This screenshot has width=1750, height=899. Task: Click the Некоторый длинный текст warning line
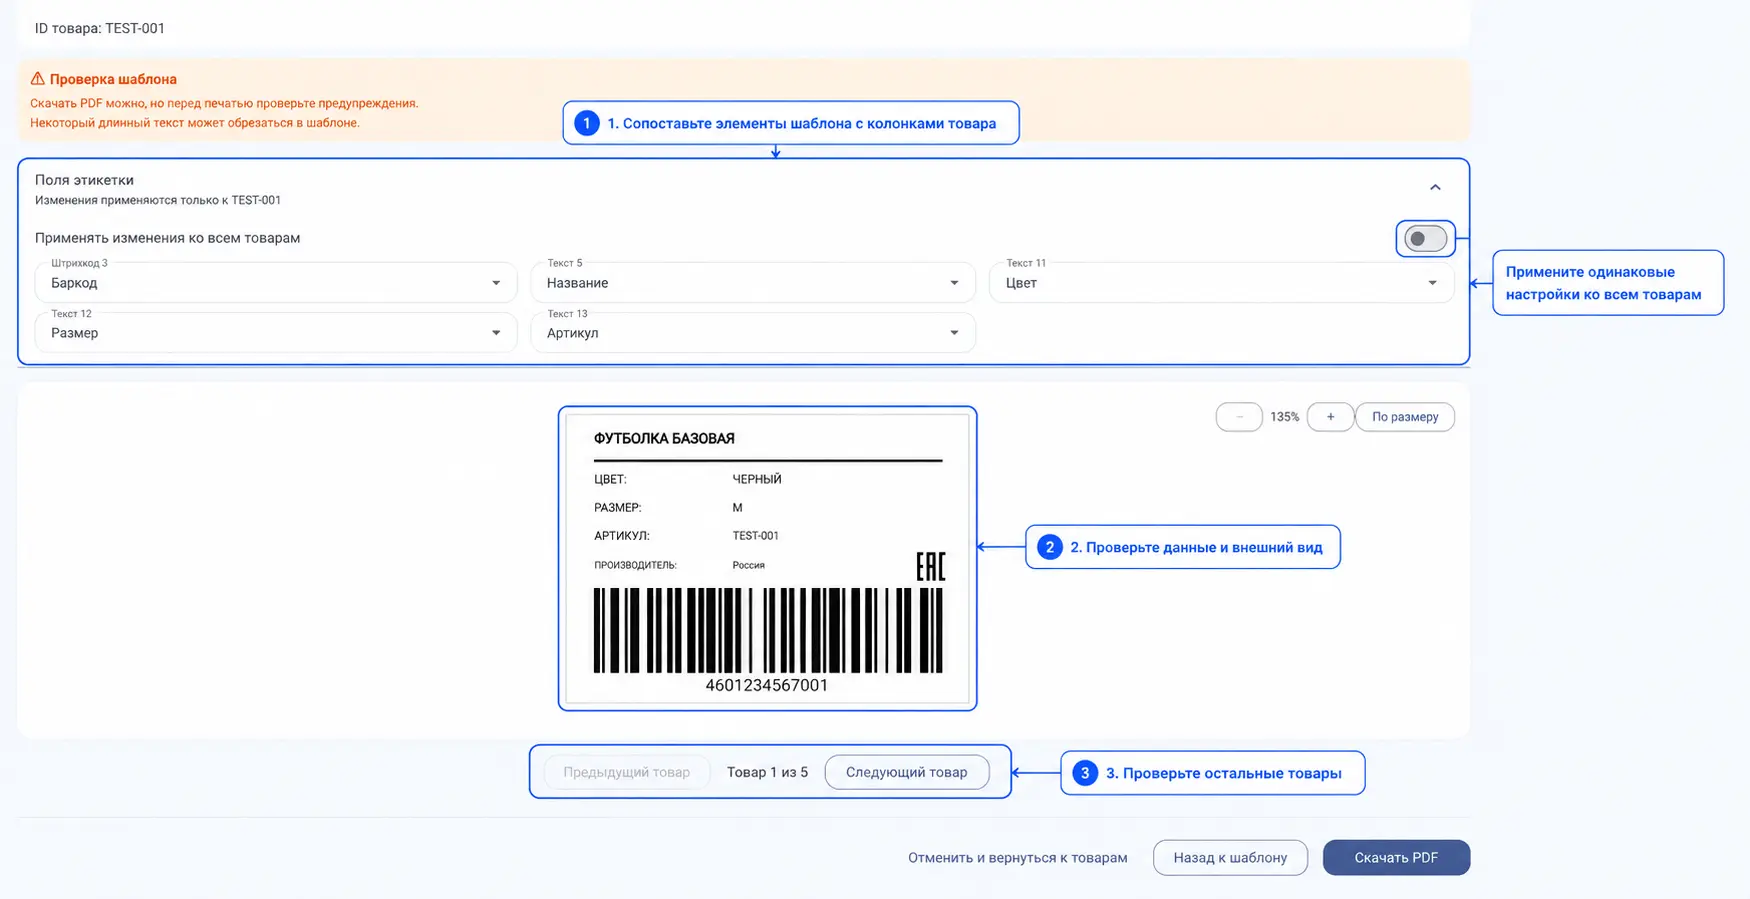tap(195, 123)
